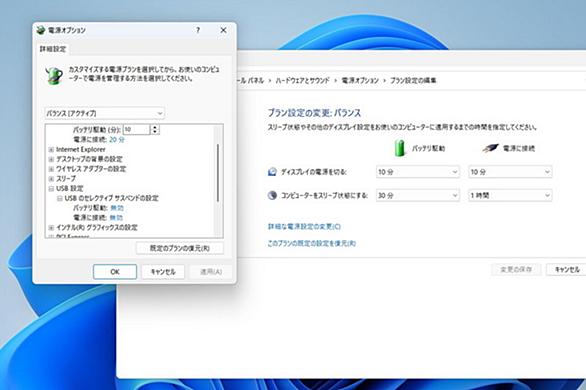This screenshot has width=586, height=390.
Task: Open the バランス [アクティブ] plan dropdown
Action: [x=105, y=113]
